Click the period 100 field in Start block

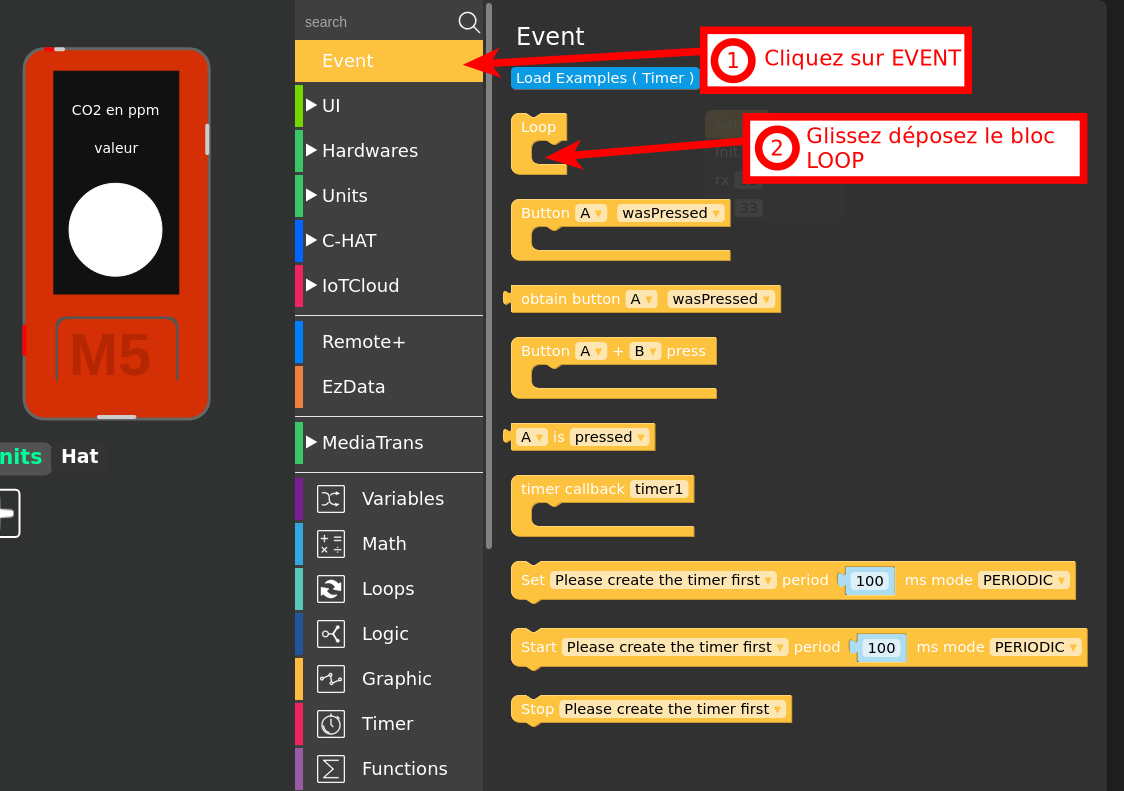coord(881,648)
